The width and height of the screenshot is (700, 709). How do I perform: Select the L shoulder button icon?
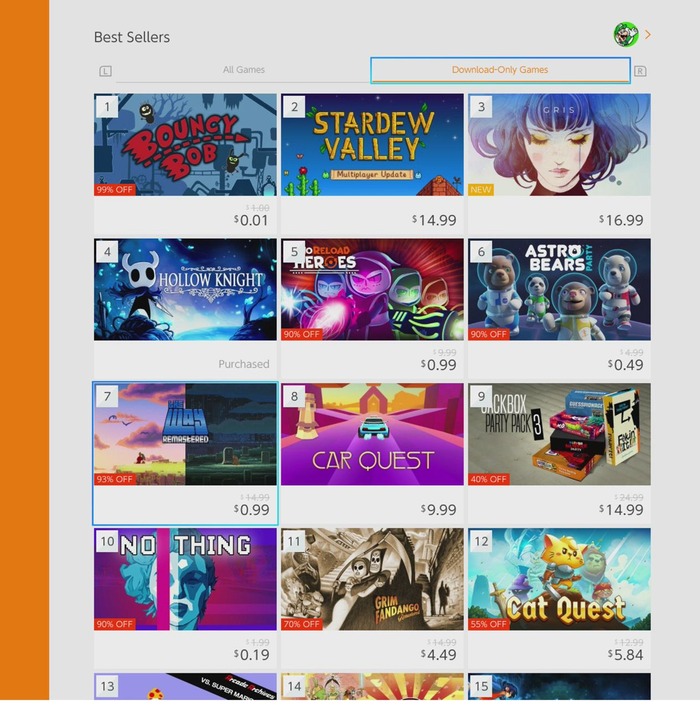pos(105,71)
